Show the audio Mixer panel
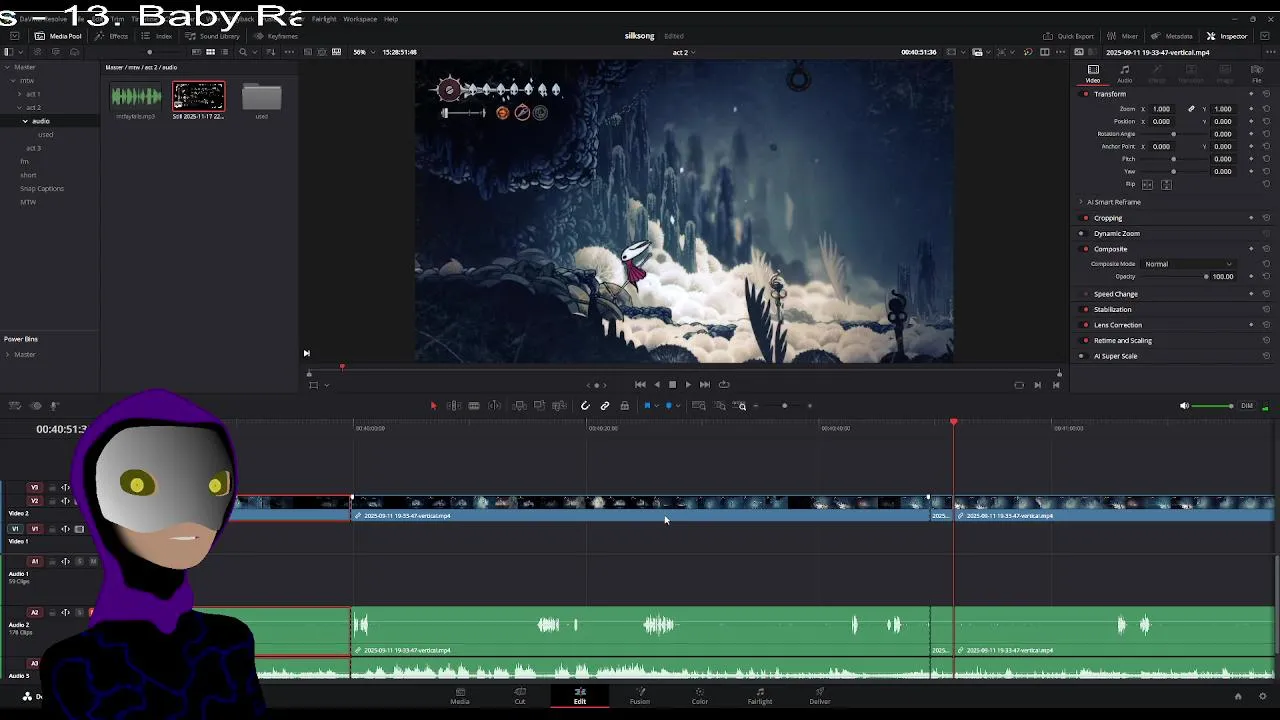 pyautogui.click(x=1123, y=36)
